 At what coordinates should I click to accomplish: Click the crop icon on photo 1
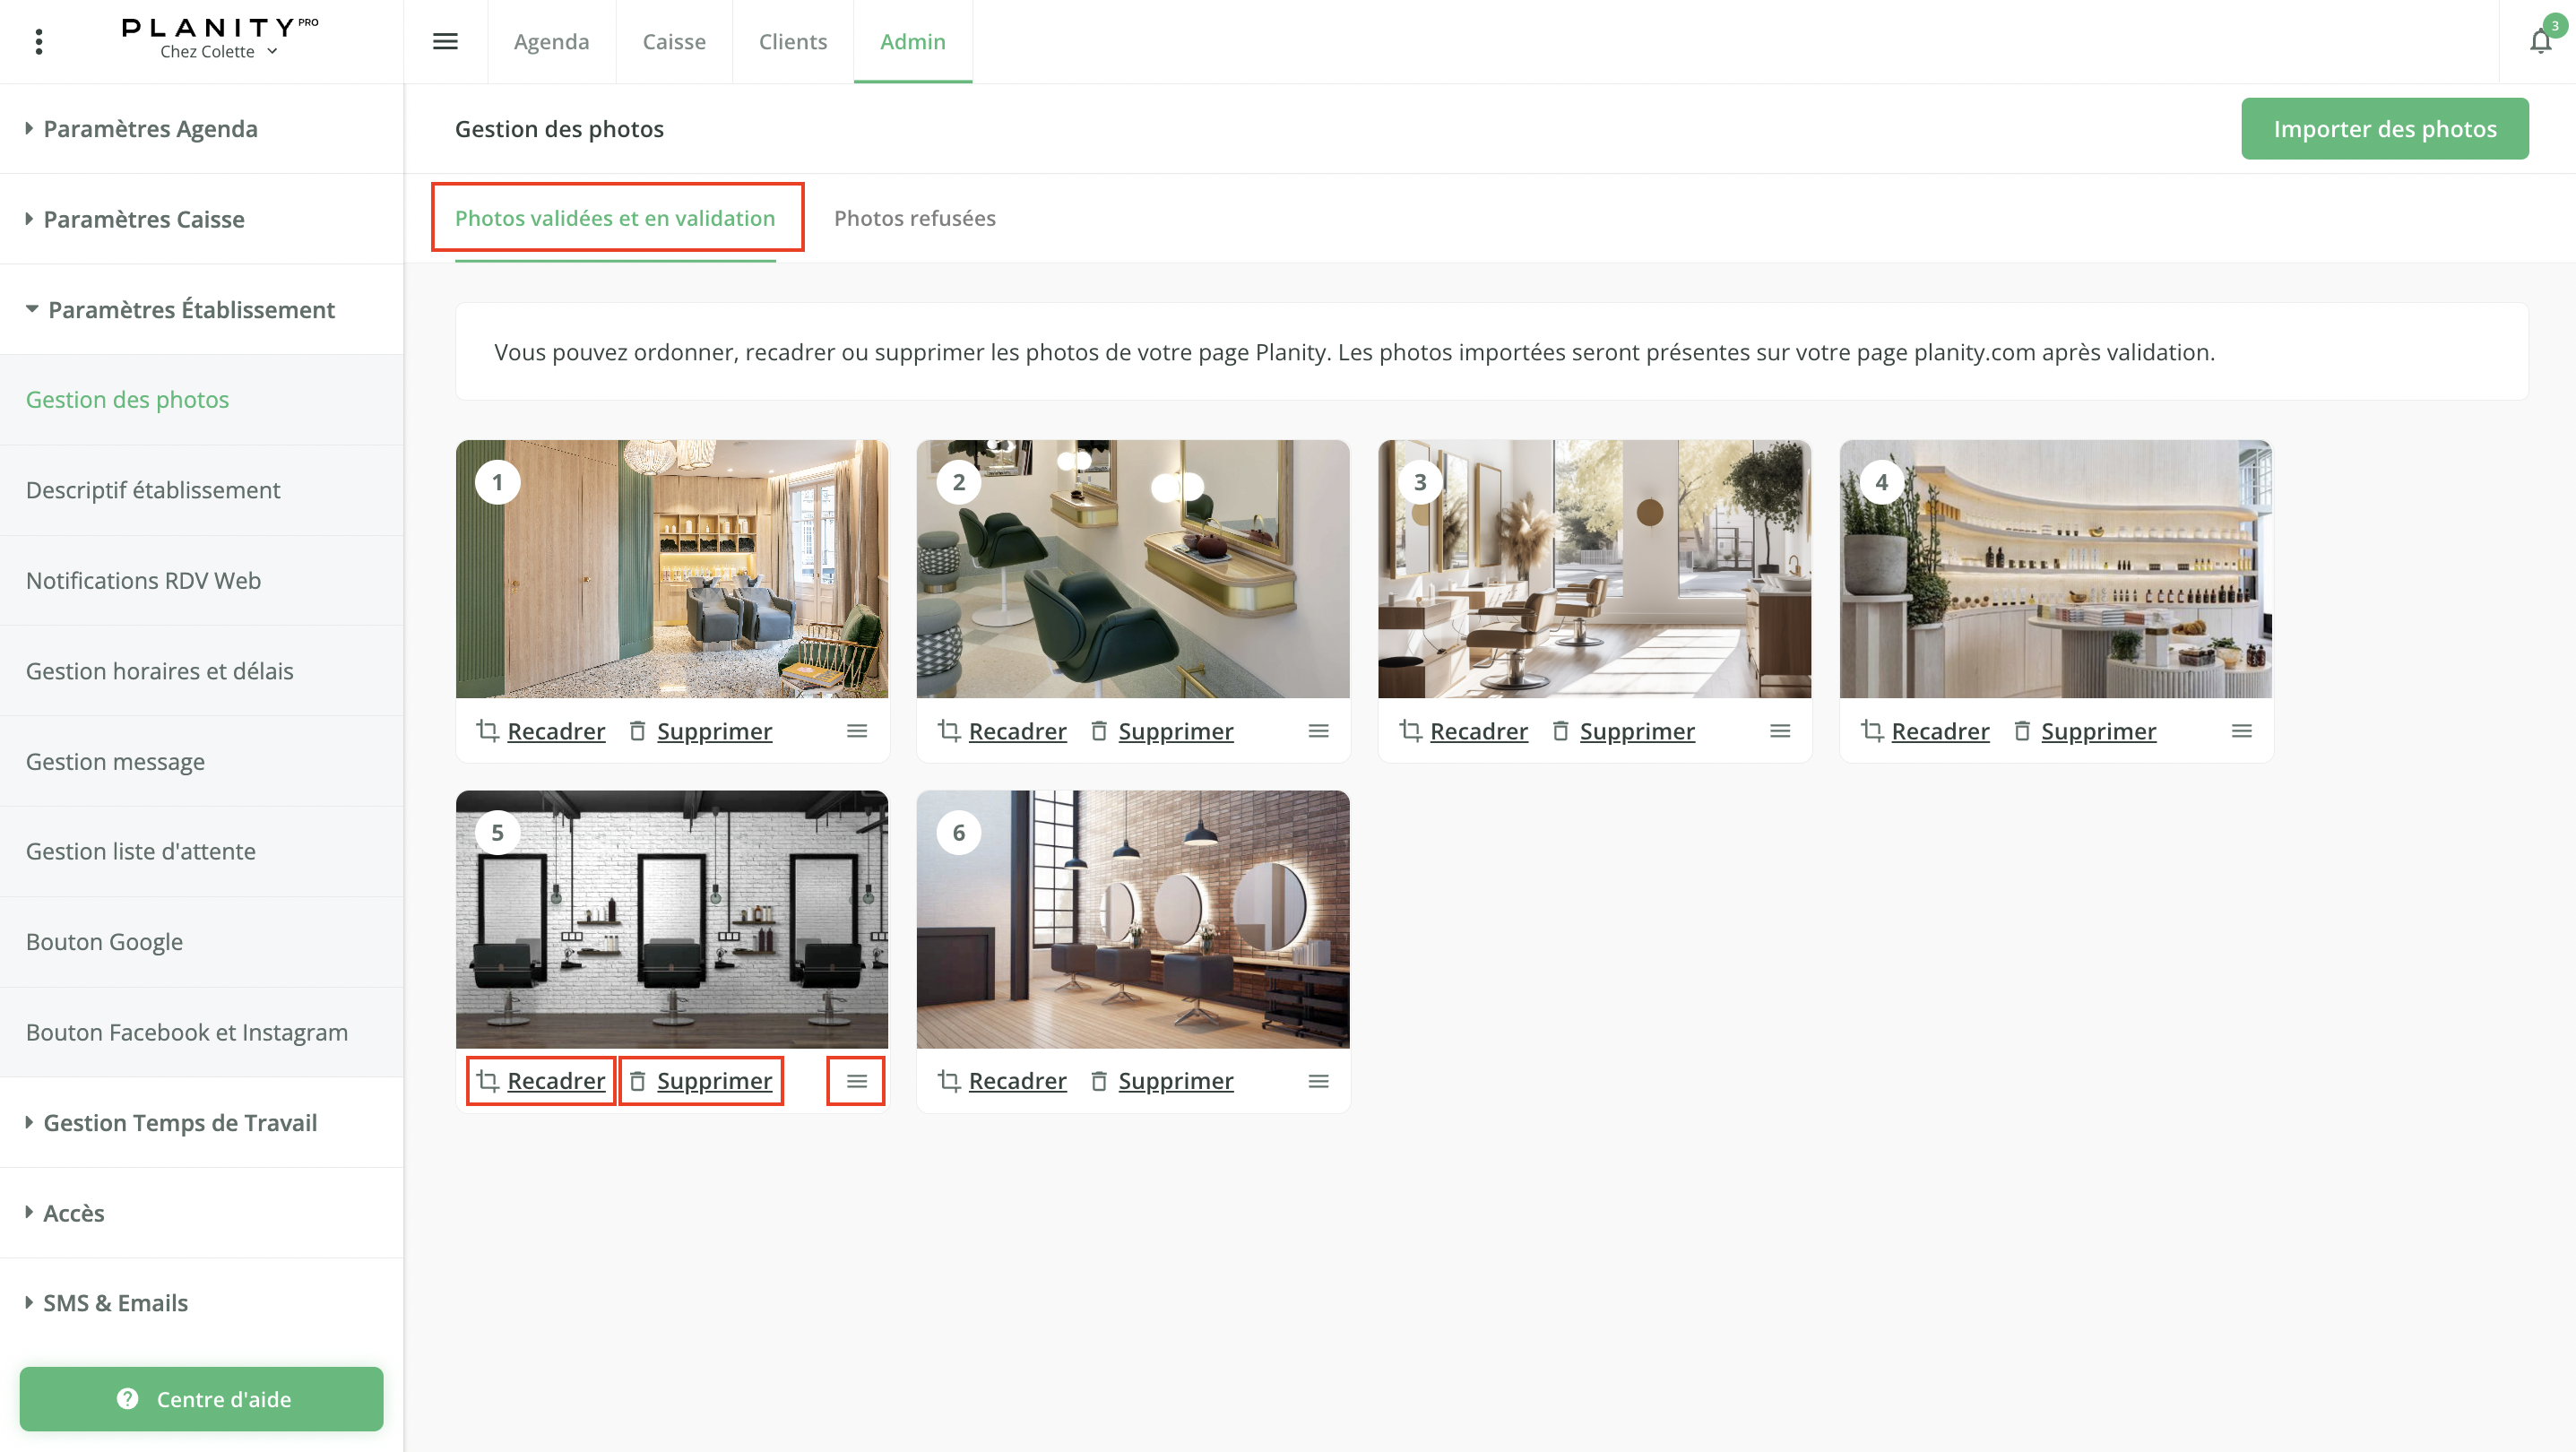click(488, 731)
